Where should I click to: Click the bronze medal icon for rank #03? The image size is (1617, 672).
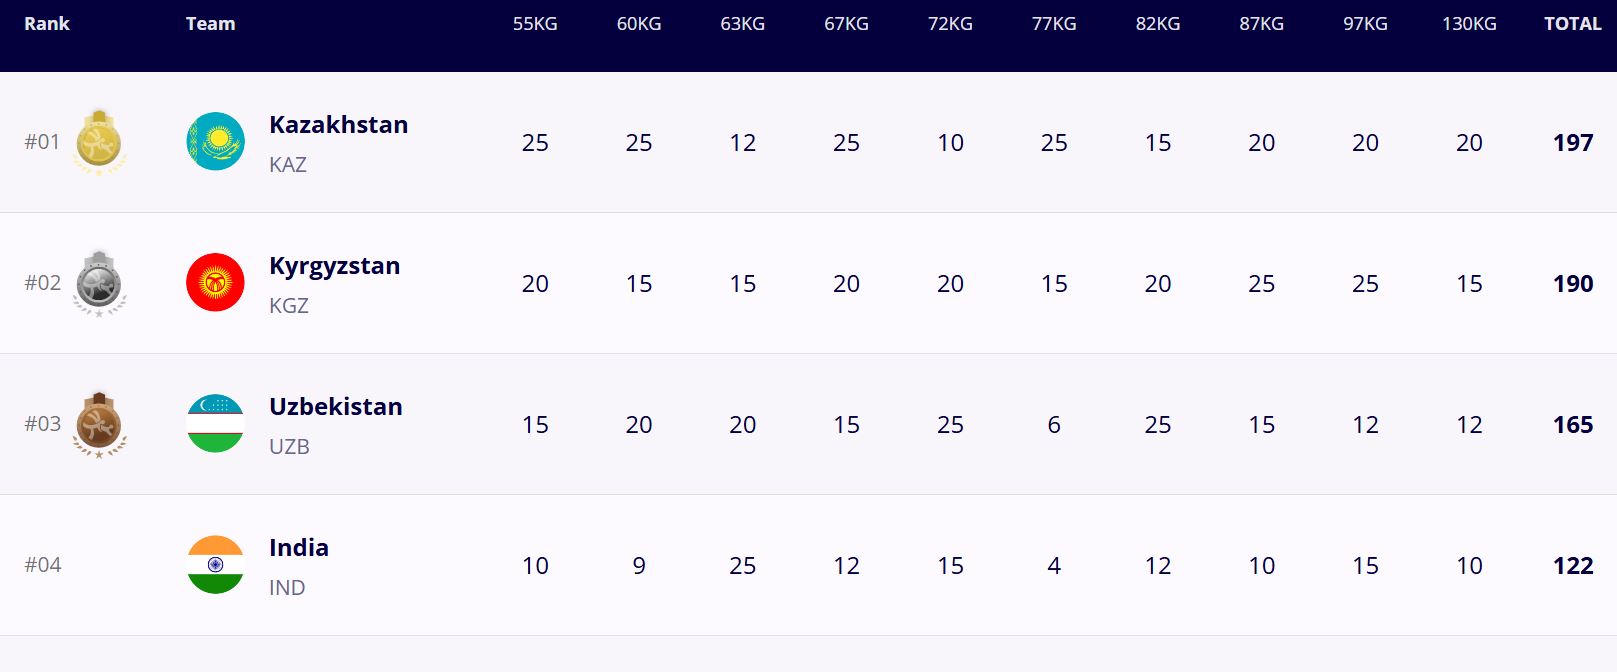tap(99, 424)
